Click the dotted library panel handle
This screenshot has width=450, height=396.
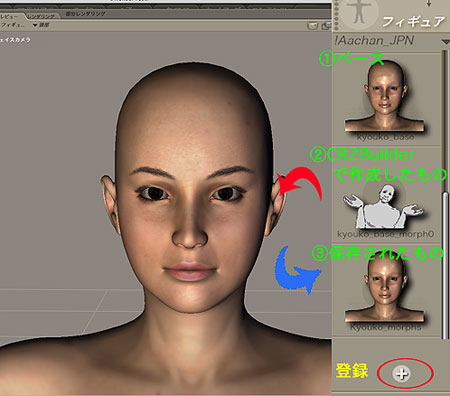coord(336,15)
